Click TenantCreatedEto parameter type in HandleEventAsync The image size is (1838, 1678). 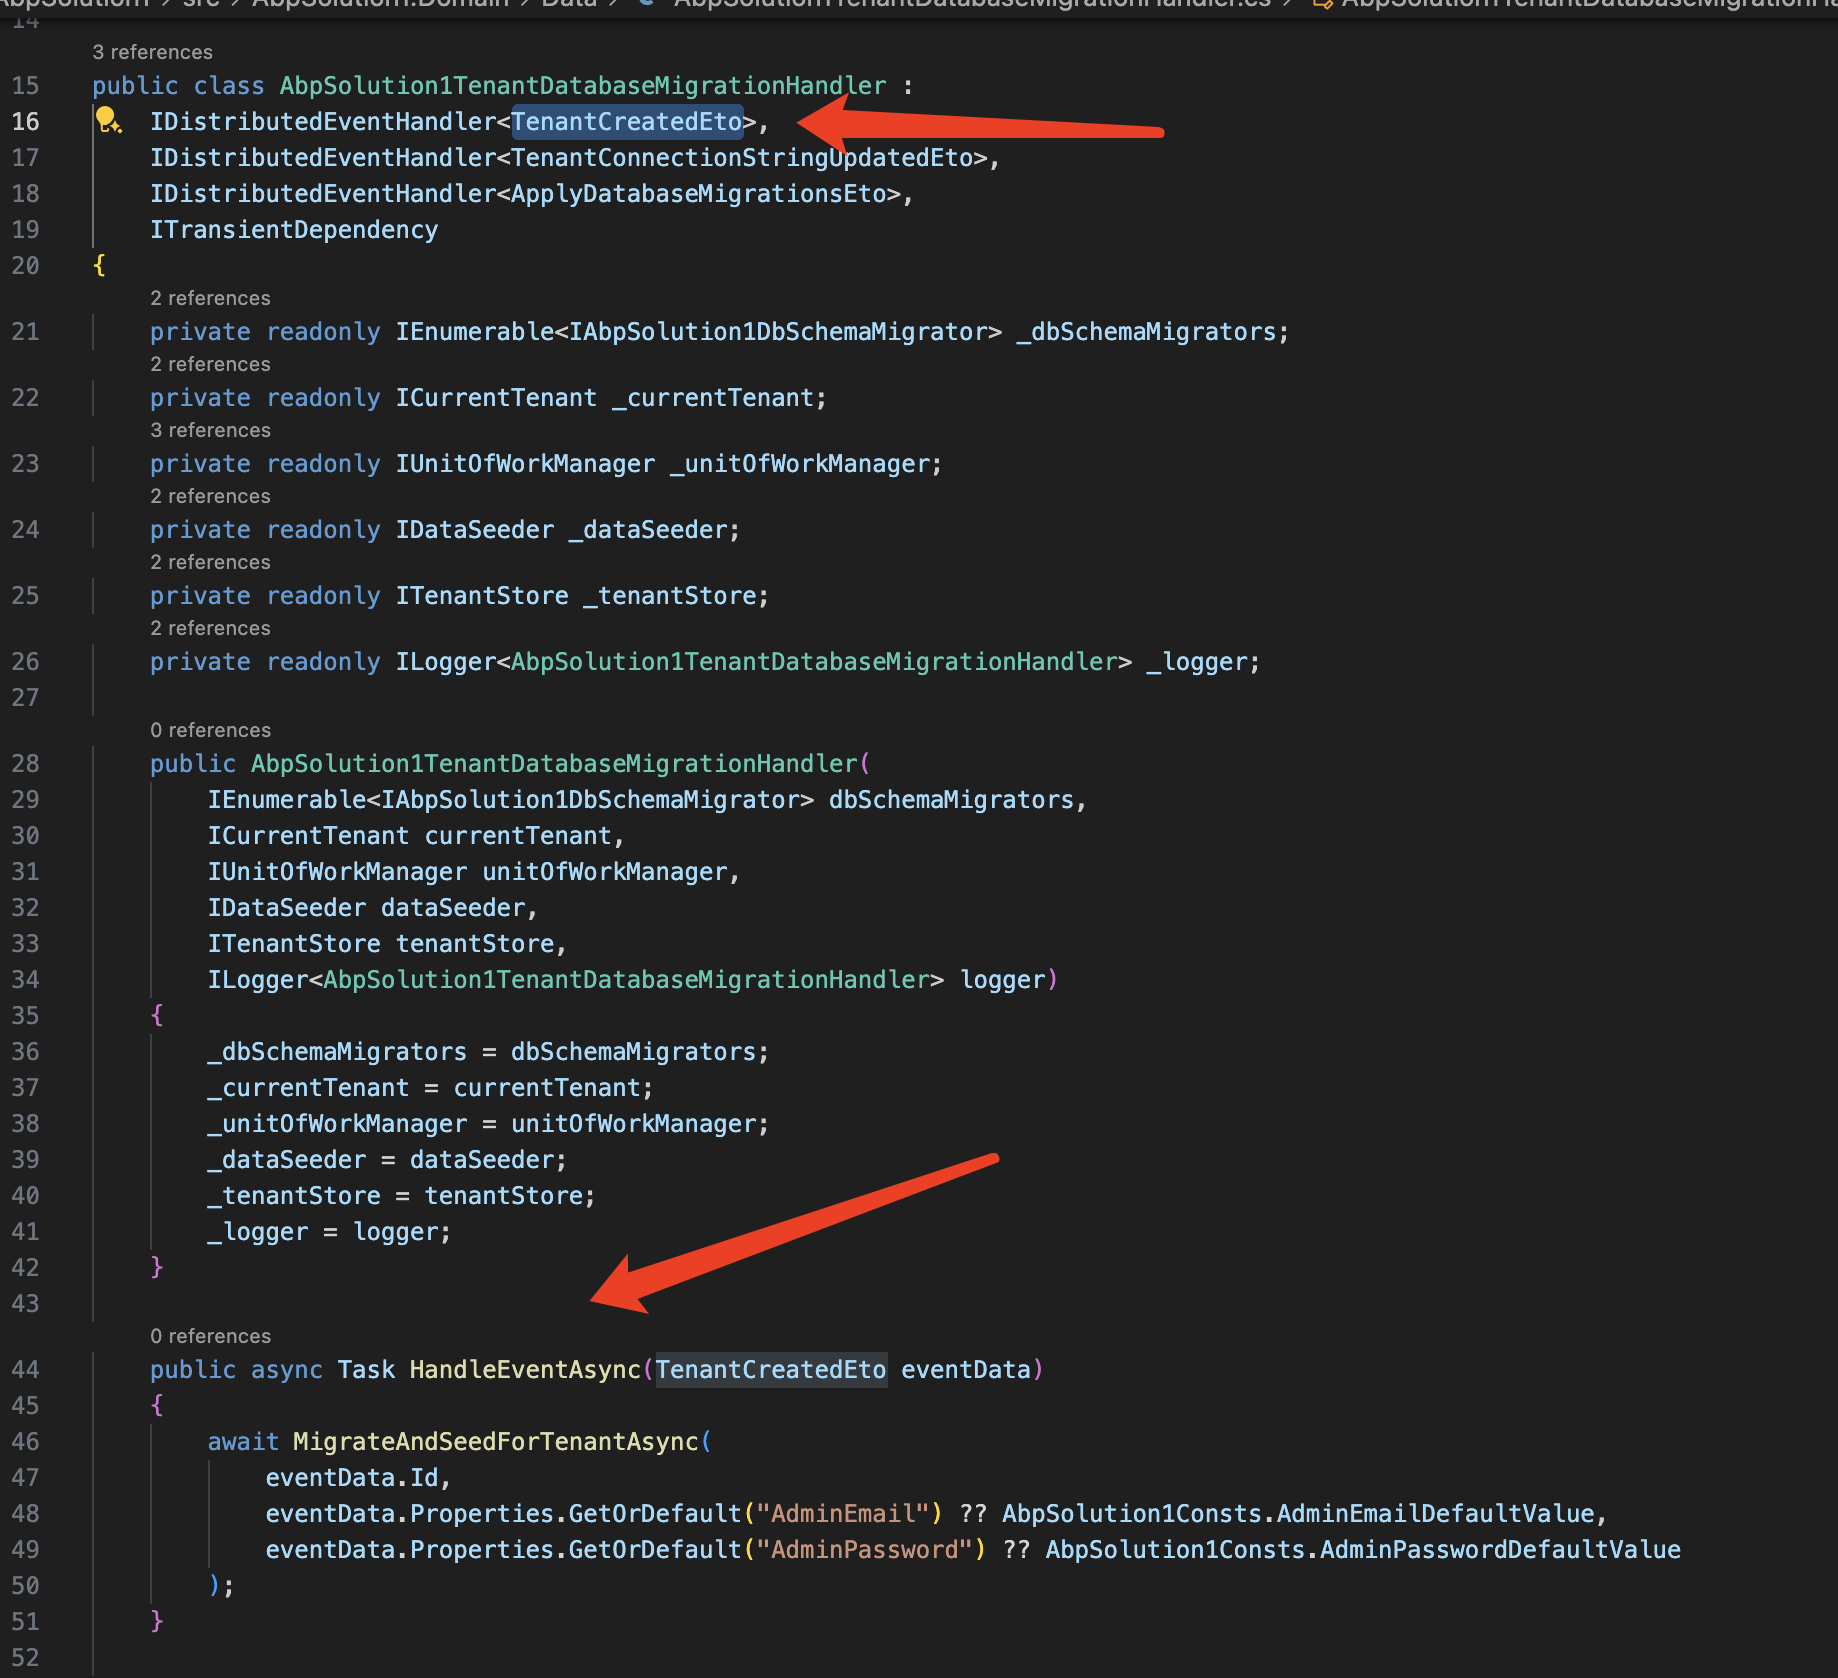[x=770, y=1370]
